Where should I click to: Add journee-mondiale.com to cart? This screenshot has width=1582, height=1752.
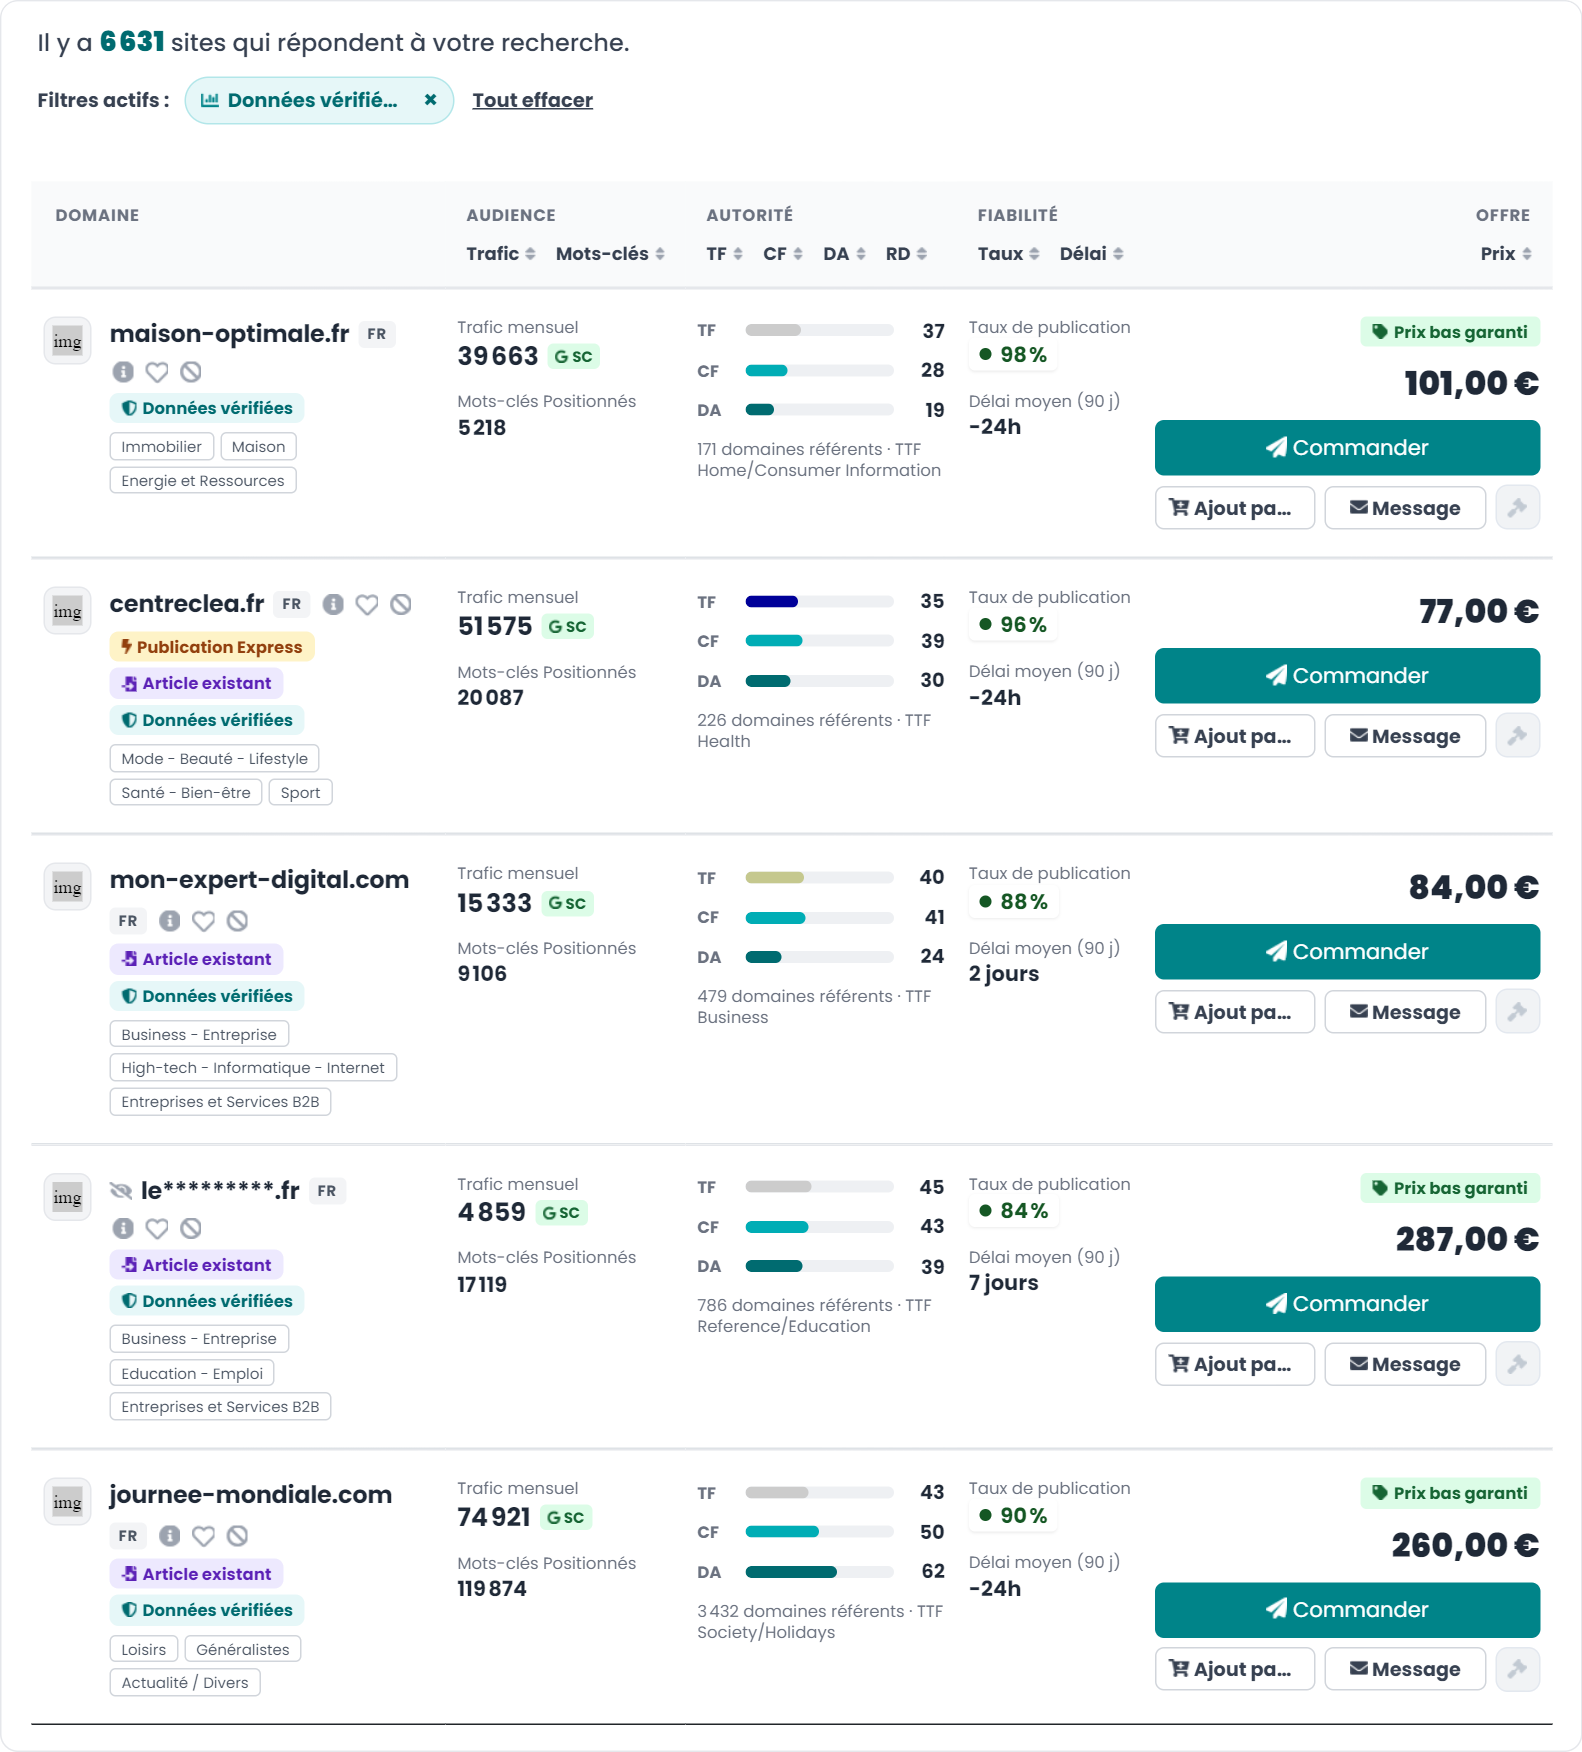(x=1235, y=1669)
